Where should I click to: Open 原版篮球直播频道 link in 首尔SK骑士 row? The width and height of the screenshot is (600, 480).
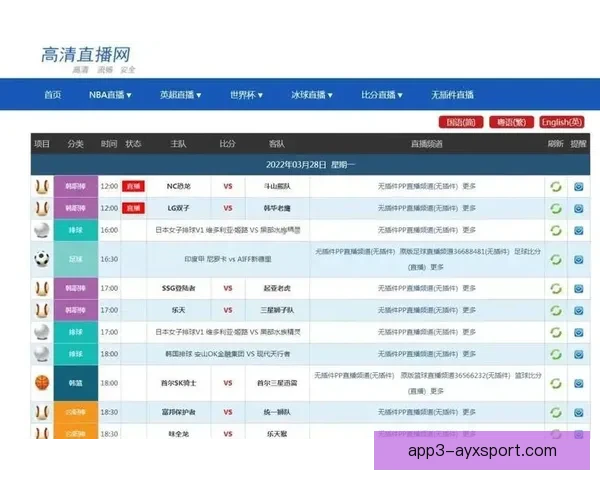(455, 376)
